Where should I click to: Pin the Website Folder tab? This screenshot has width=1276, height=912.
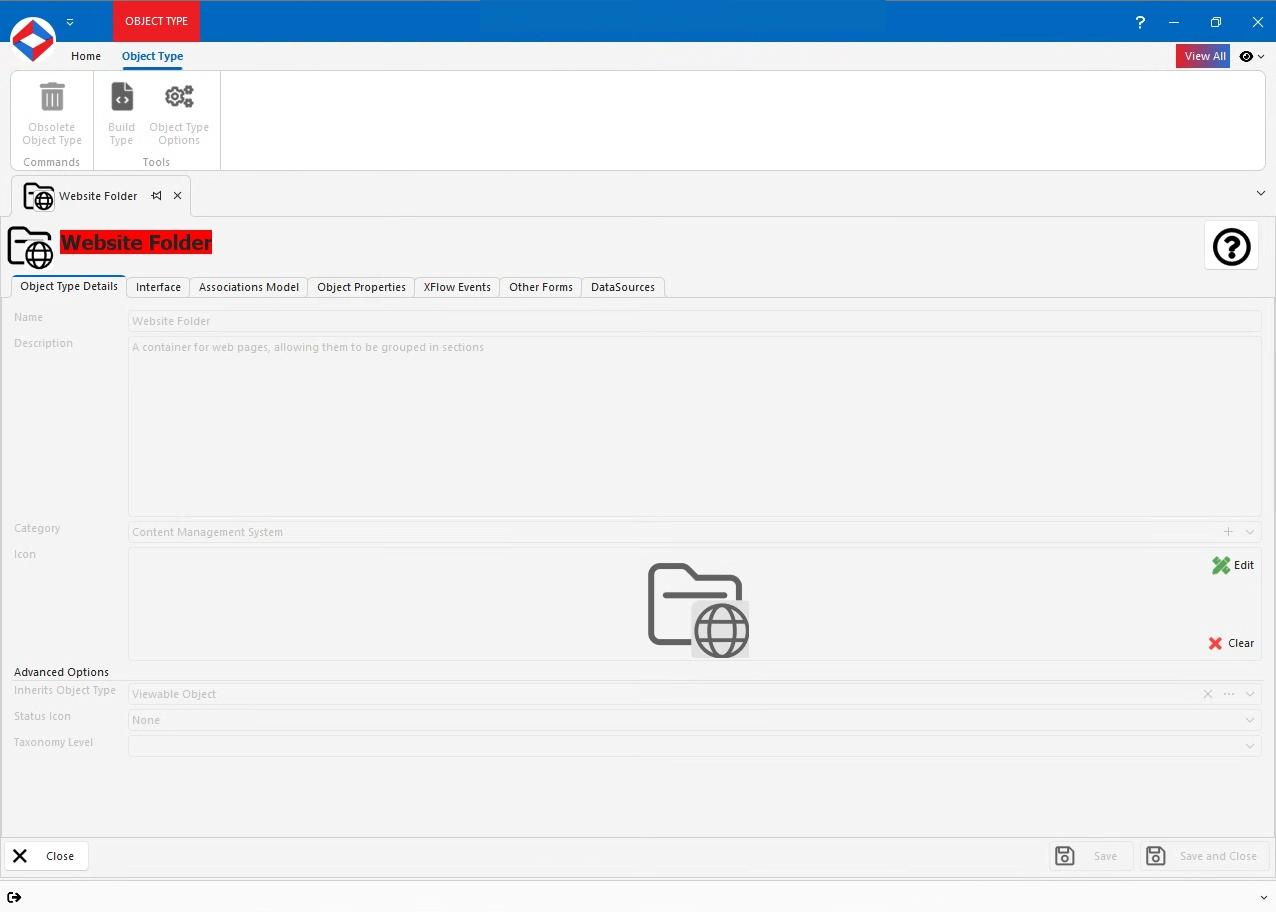[156, 196]
